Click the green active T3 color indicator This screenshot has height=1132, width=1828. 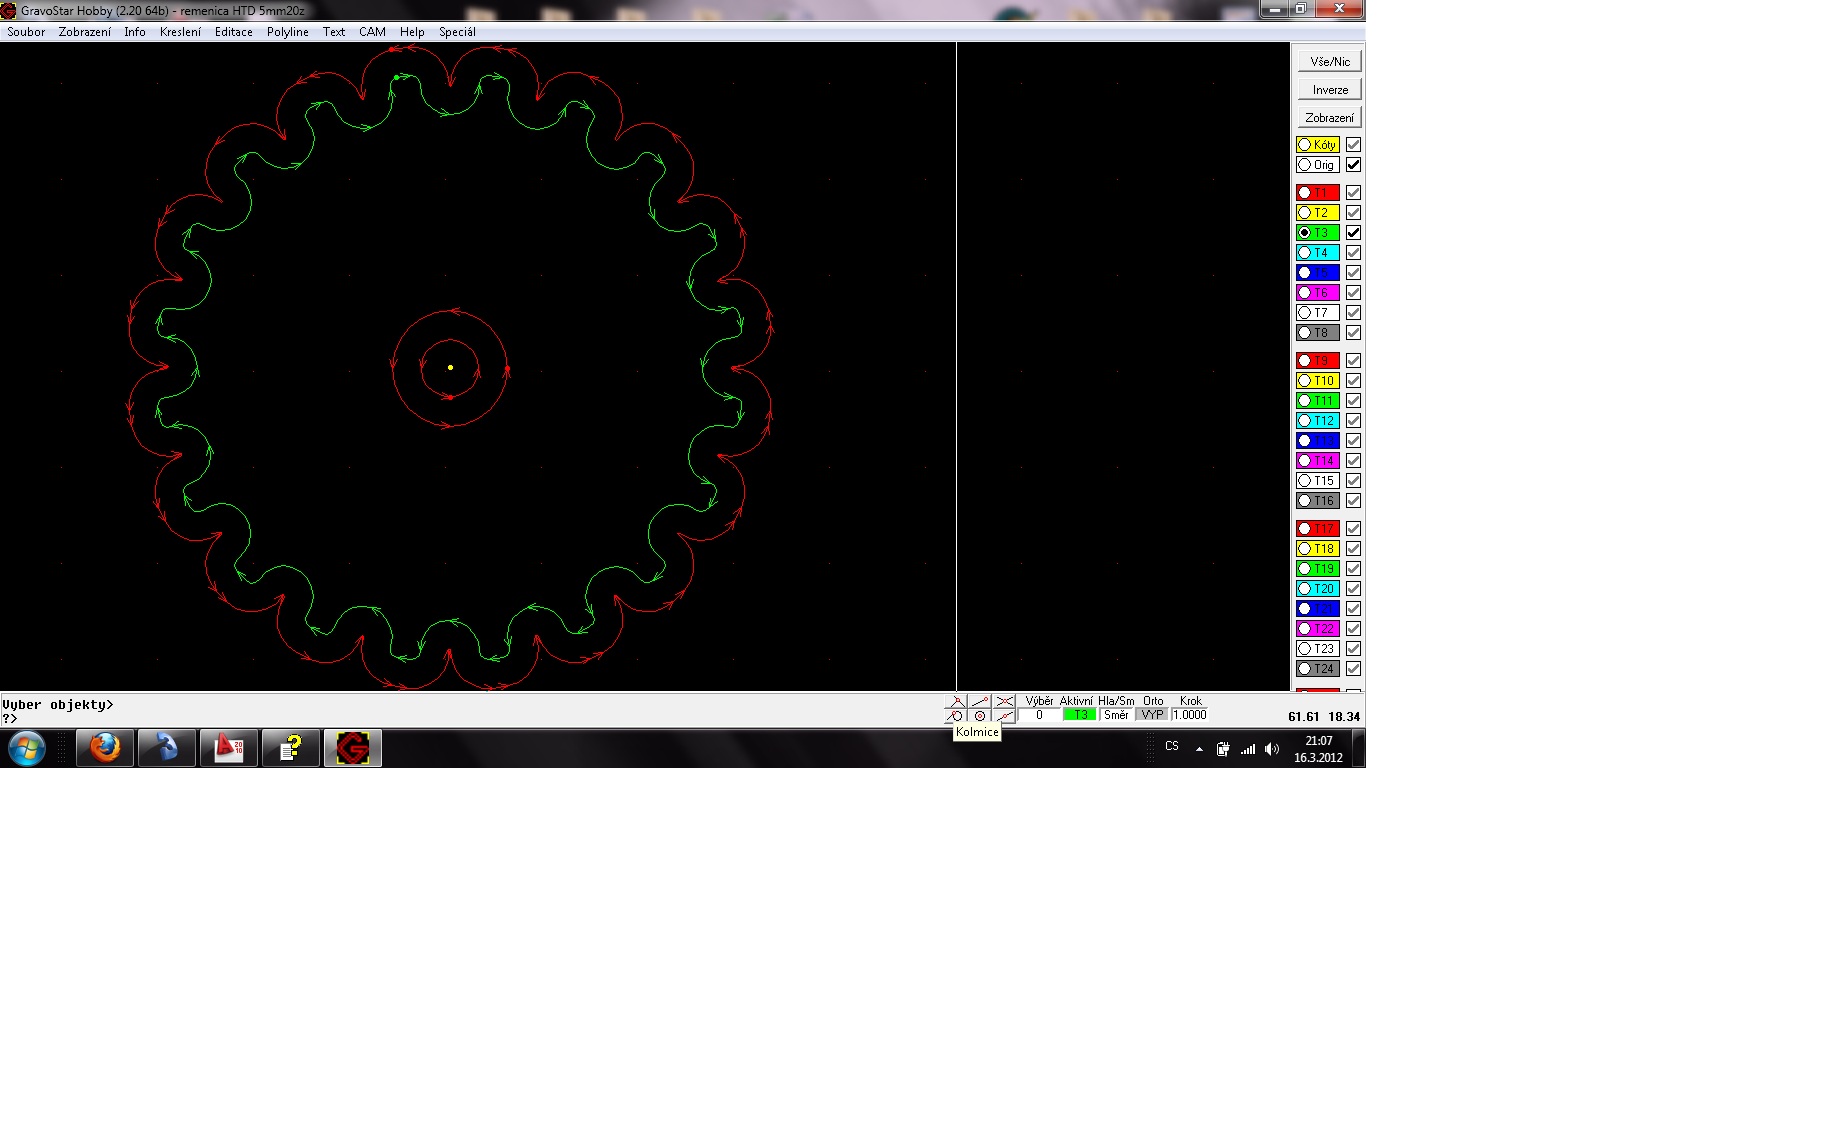(x=1079, y=715)
